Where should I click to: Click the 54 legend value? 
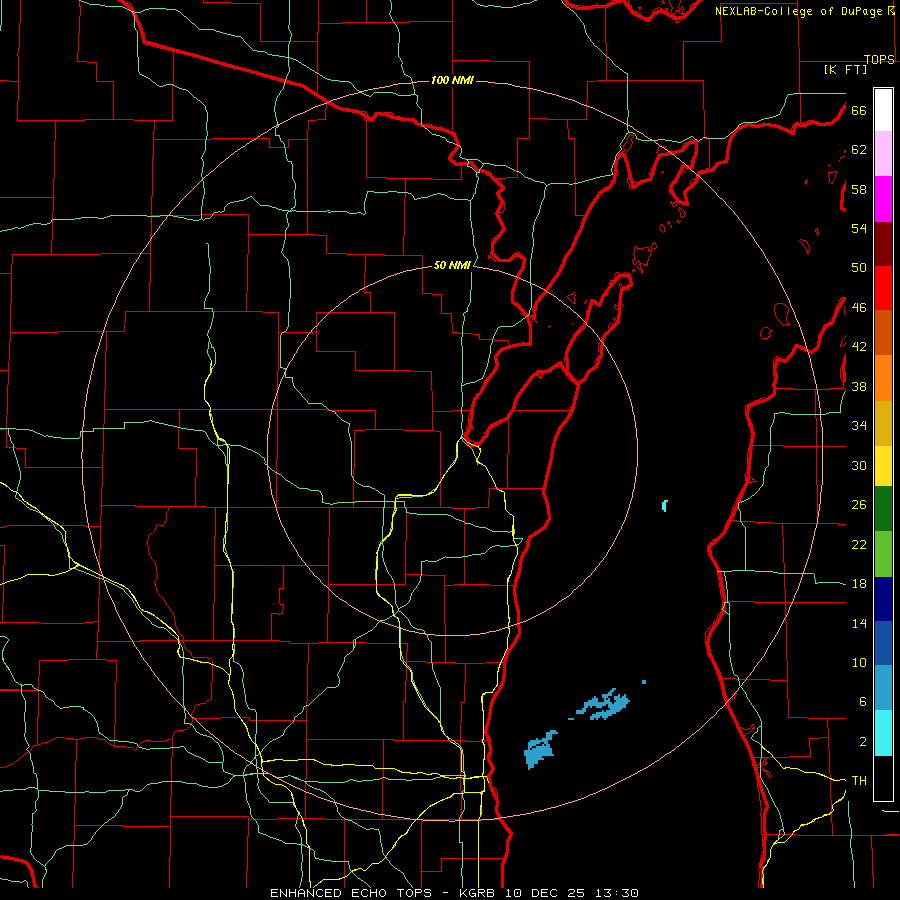tap(859, 228)
